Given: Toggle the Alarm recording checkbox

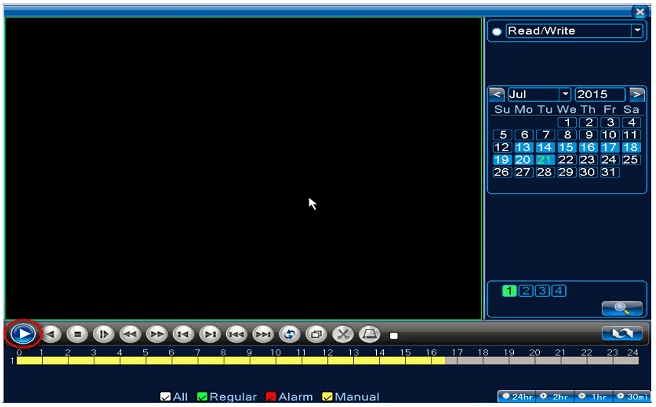Looking at the screenshot, I should coord(272,397).
